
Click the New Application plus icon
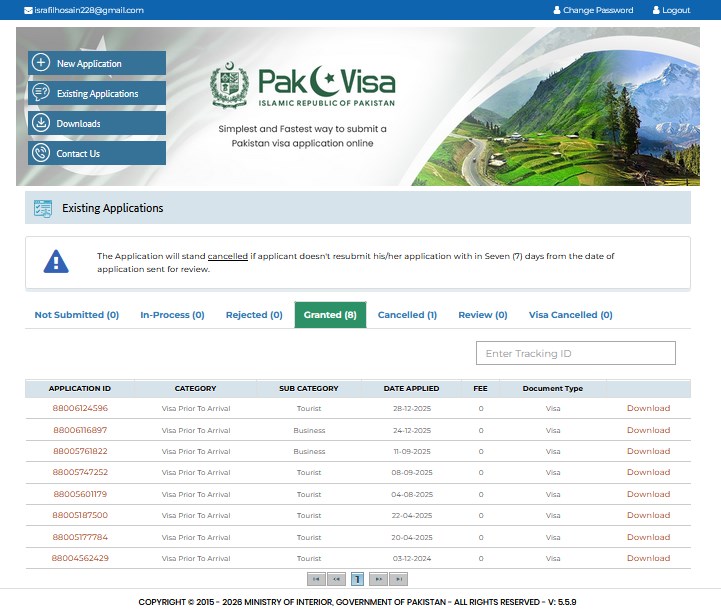pos(41,63)
